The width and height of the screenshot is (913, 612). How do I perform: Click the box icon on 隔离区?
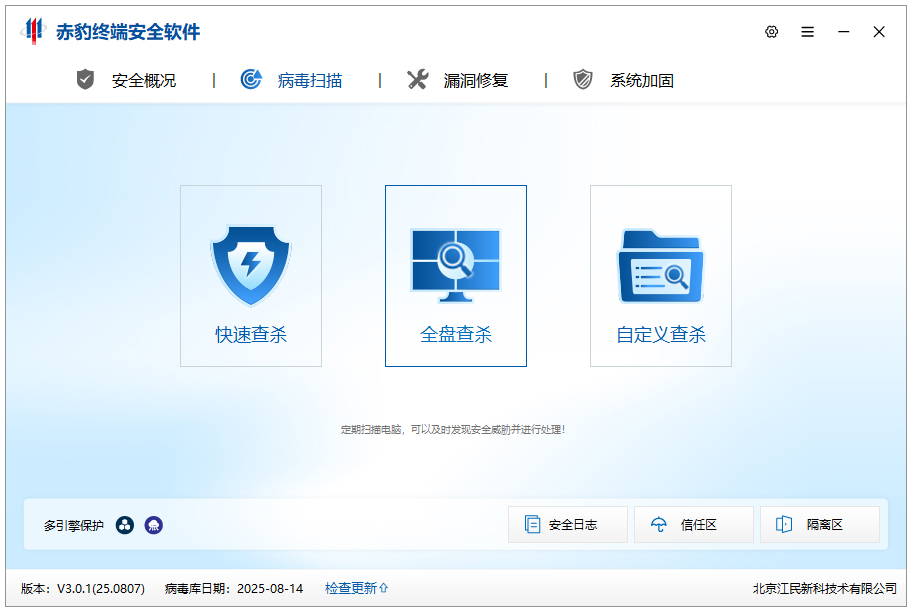[784, 525]
